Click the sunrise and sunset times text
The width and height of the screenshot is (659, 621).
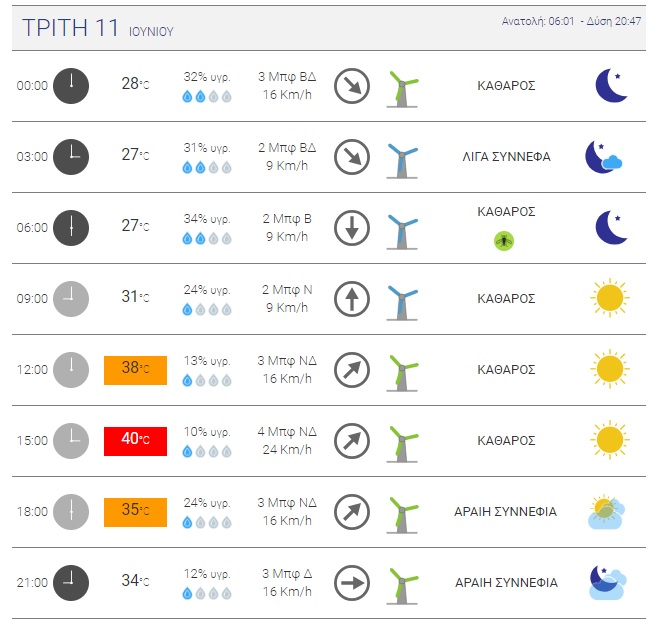point(571,21)
